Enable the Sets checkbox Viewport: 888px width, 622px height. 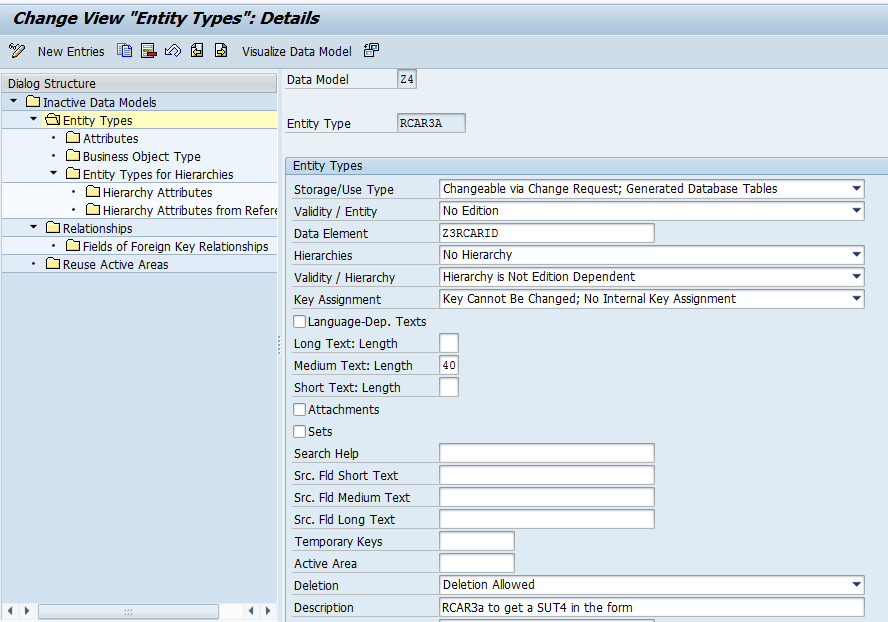pyautogui.click(x=300, y=432)
